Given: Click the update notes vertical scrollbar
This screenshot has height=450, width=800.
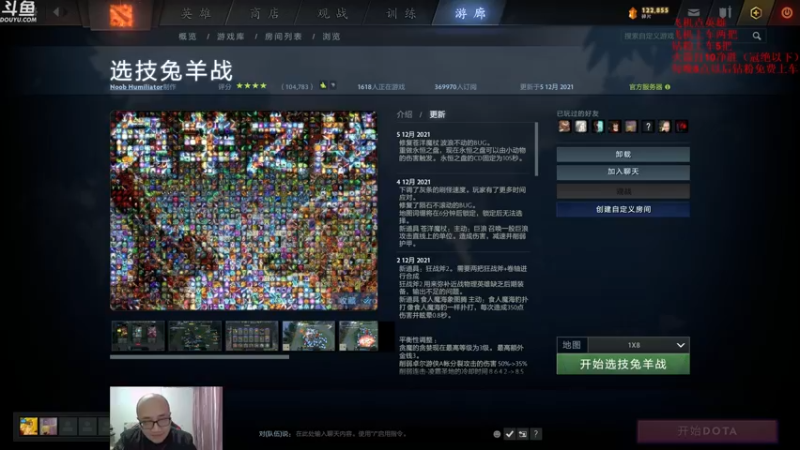Looking at the screenshot, I should pos(536,149).
